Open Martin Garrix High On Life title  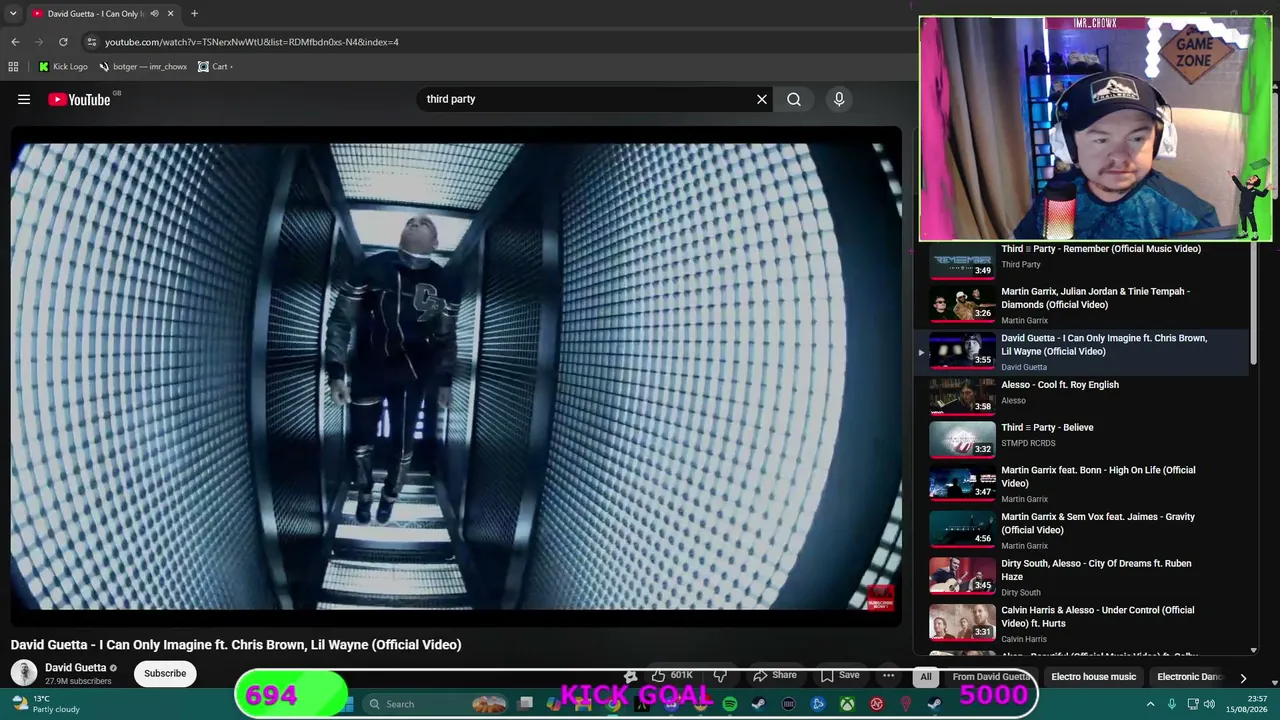point(1098,477)
